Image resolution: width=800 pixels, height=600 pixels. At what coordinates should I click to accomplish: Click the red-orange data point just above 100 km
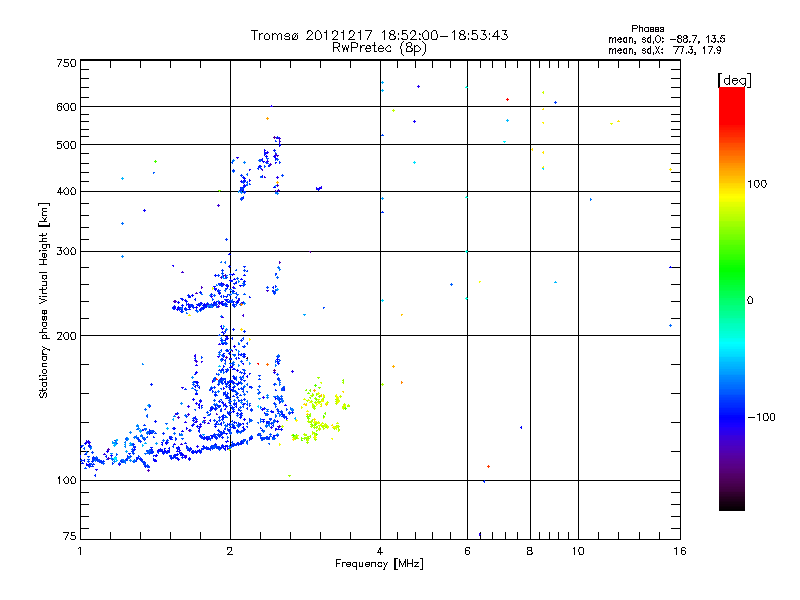click(489, 466)
